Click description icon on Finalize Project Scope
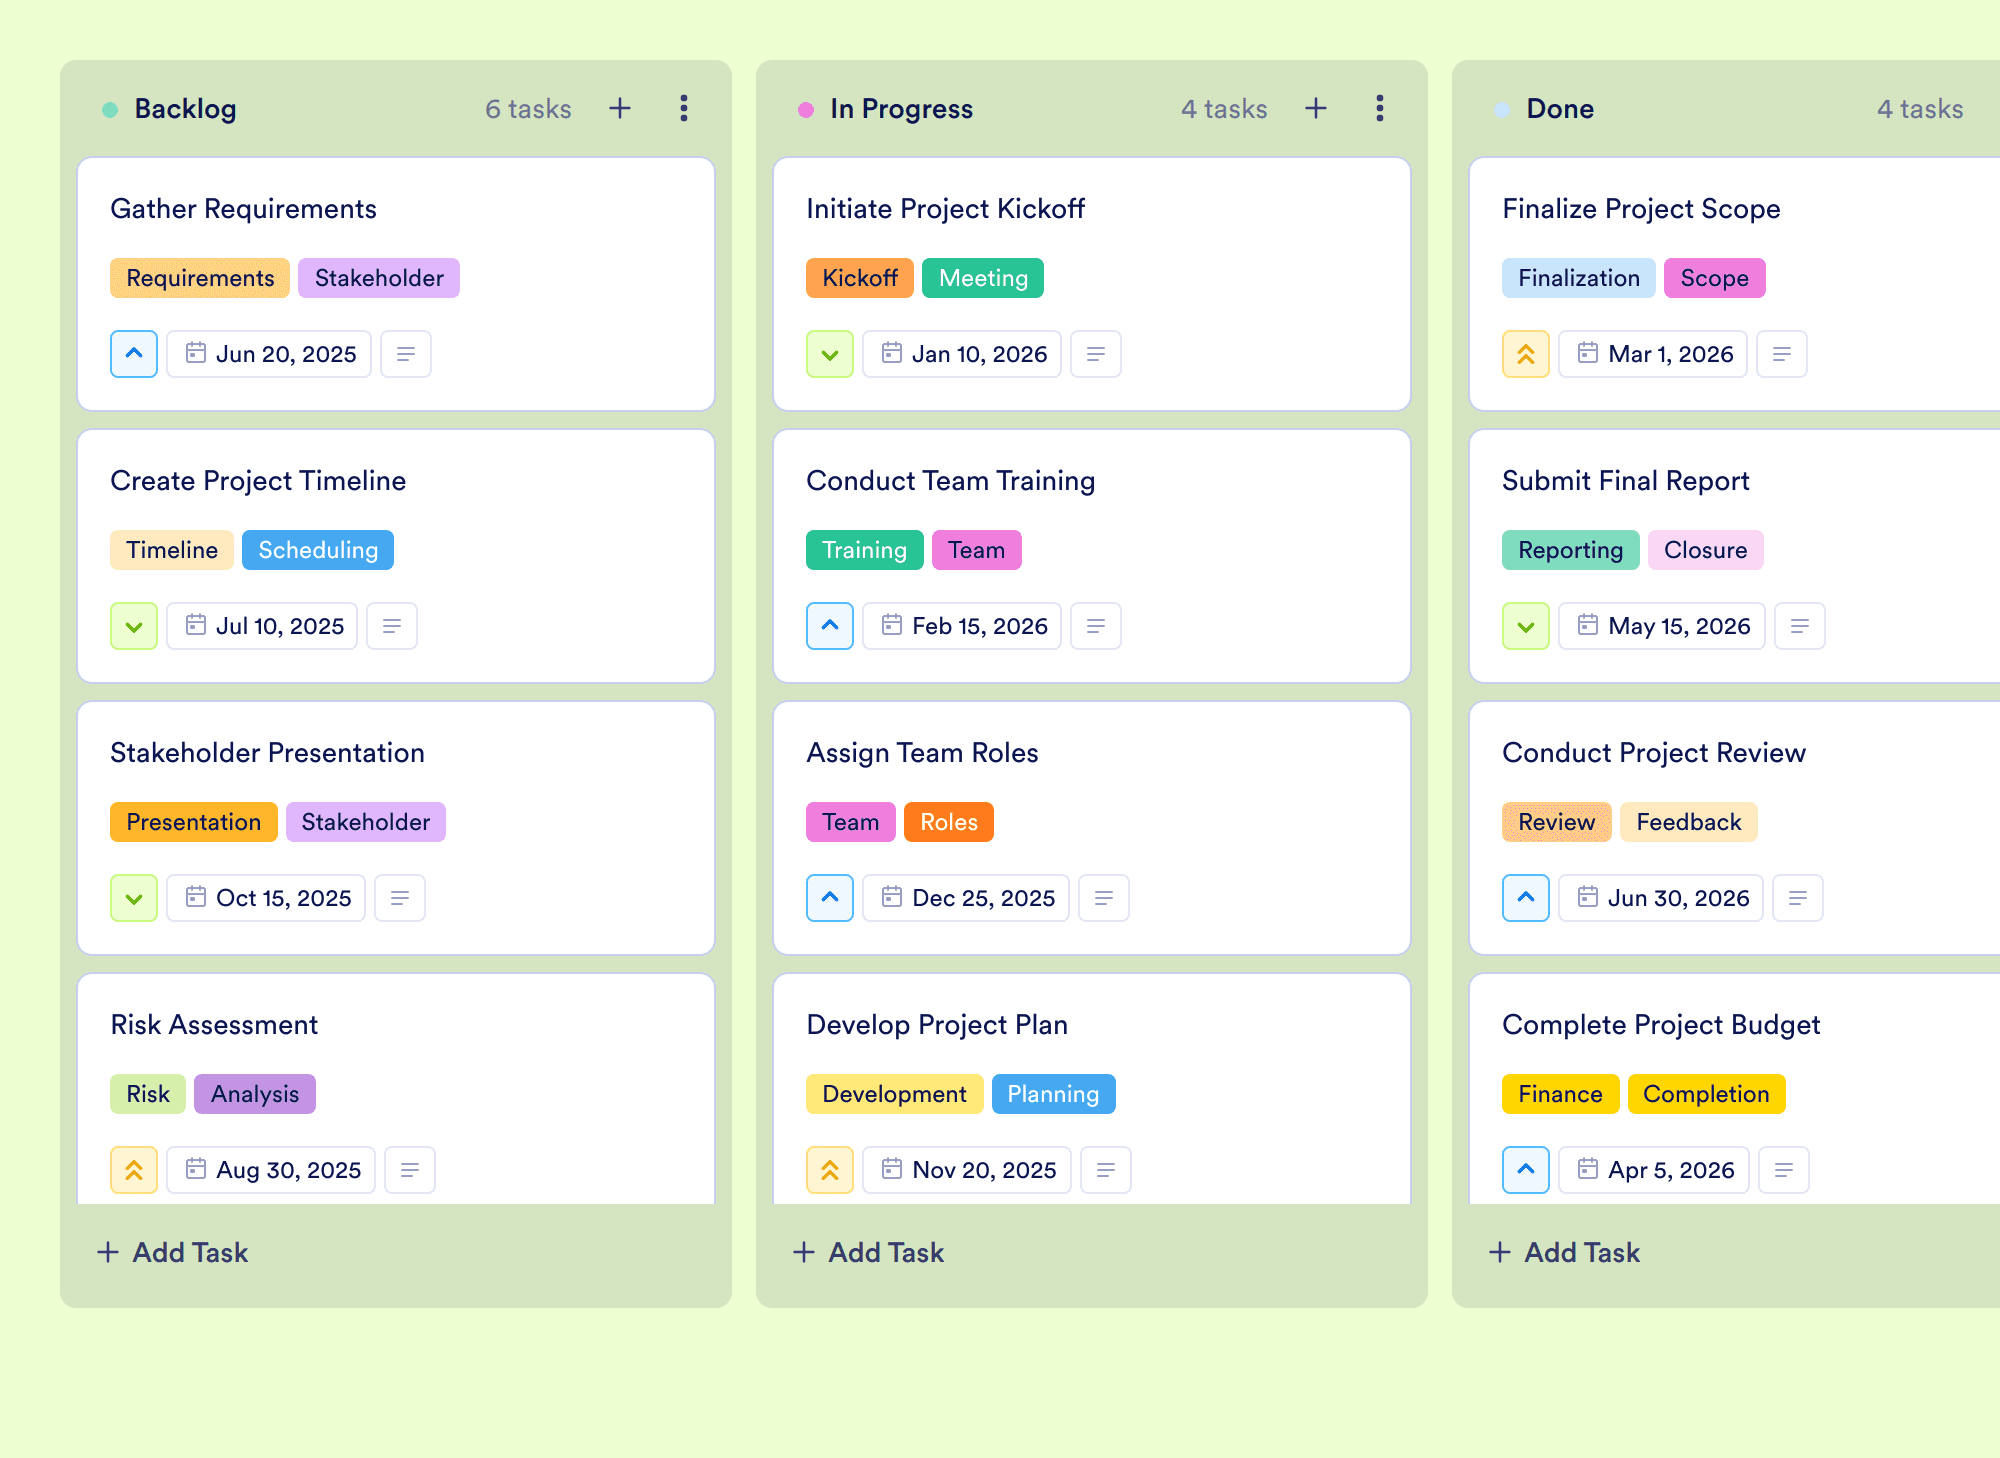This screenshot has height=1458, width=2000. coord(1782,354)
